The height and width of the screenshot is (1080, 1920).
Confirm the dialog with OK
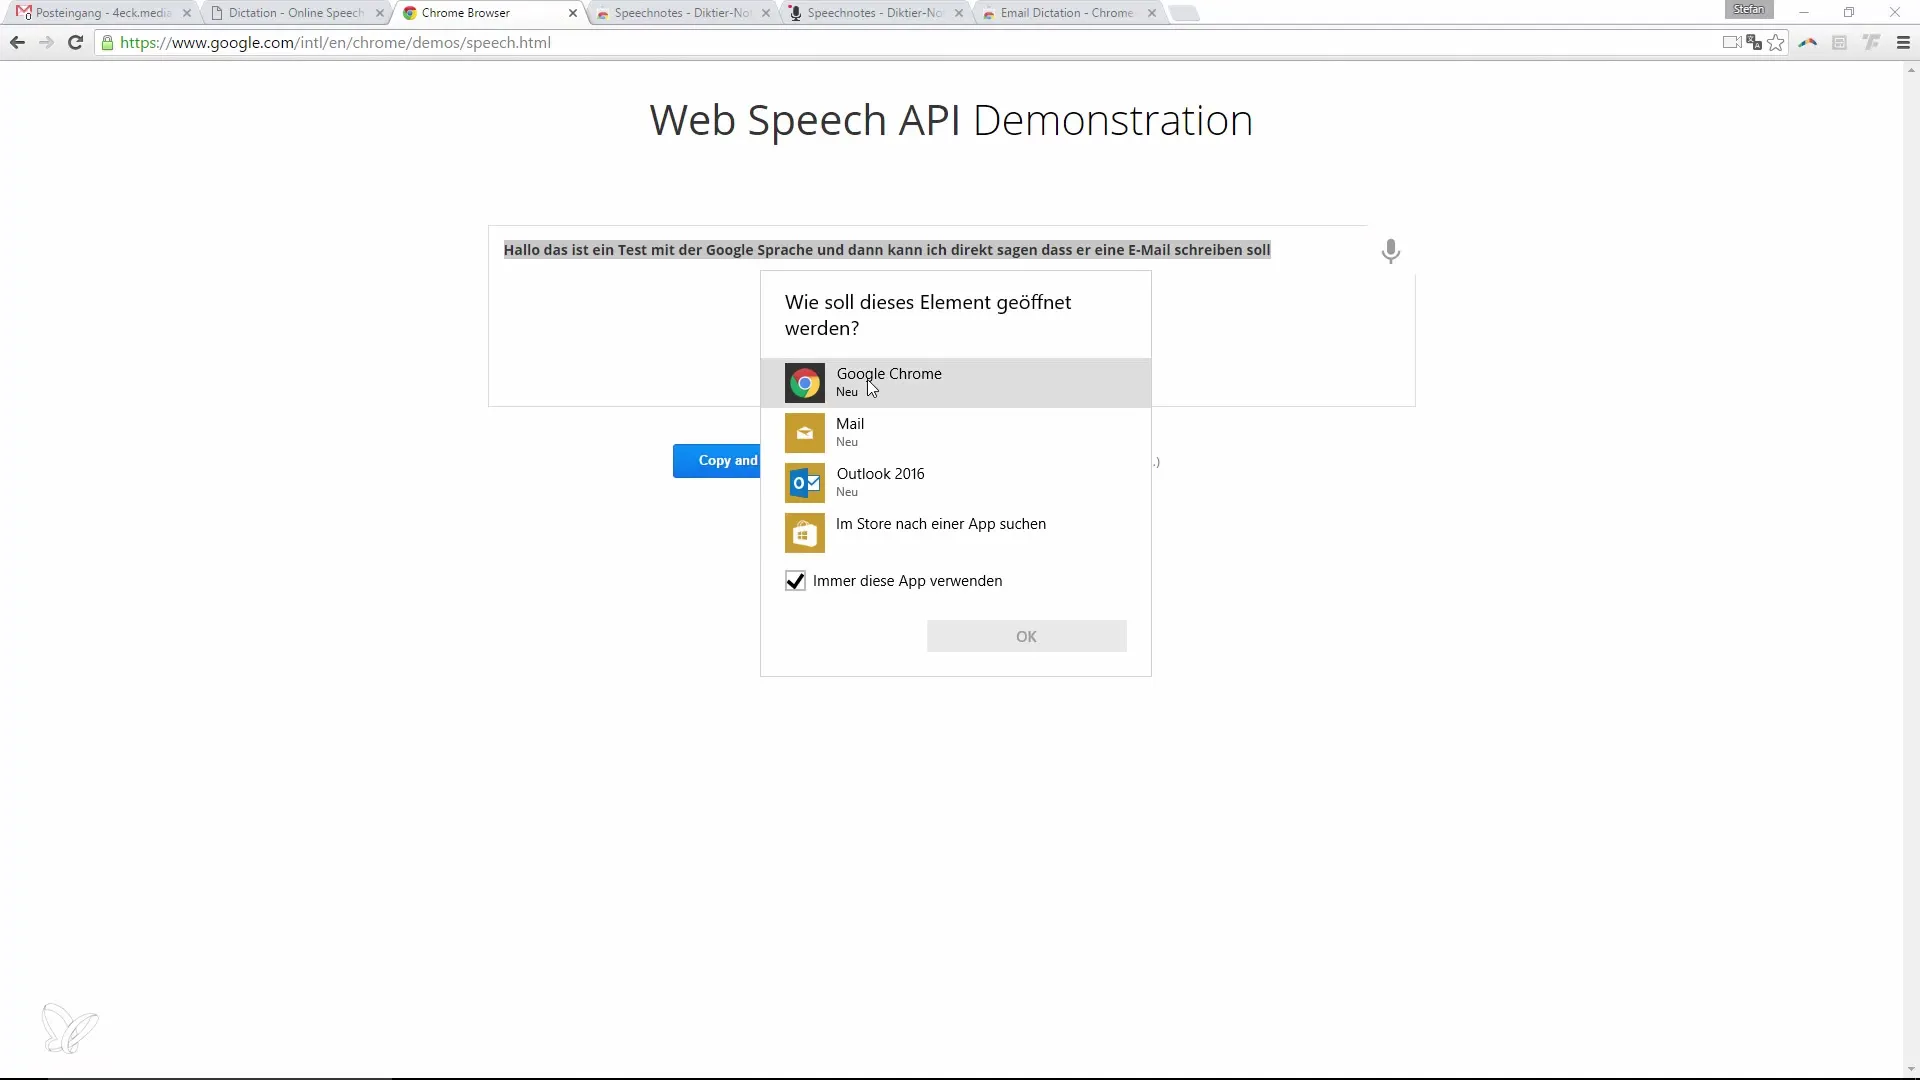pos(1026,636)
